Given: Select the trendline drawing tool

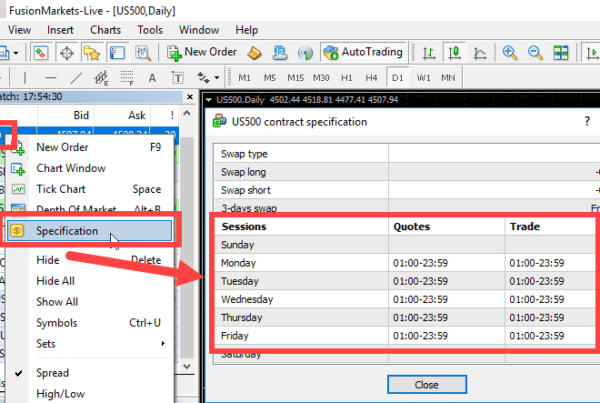Looking at the screenshot, I should tap(76, 78).
